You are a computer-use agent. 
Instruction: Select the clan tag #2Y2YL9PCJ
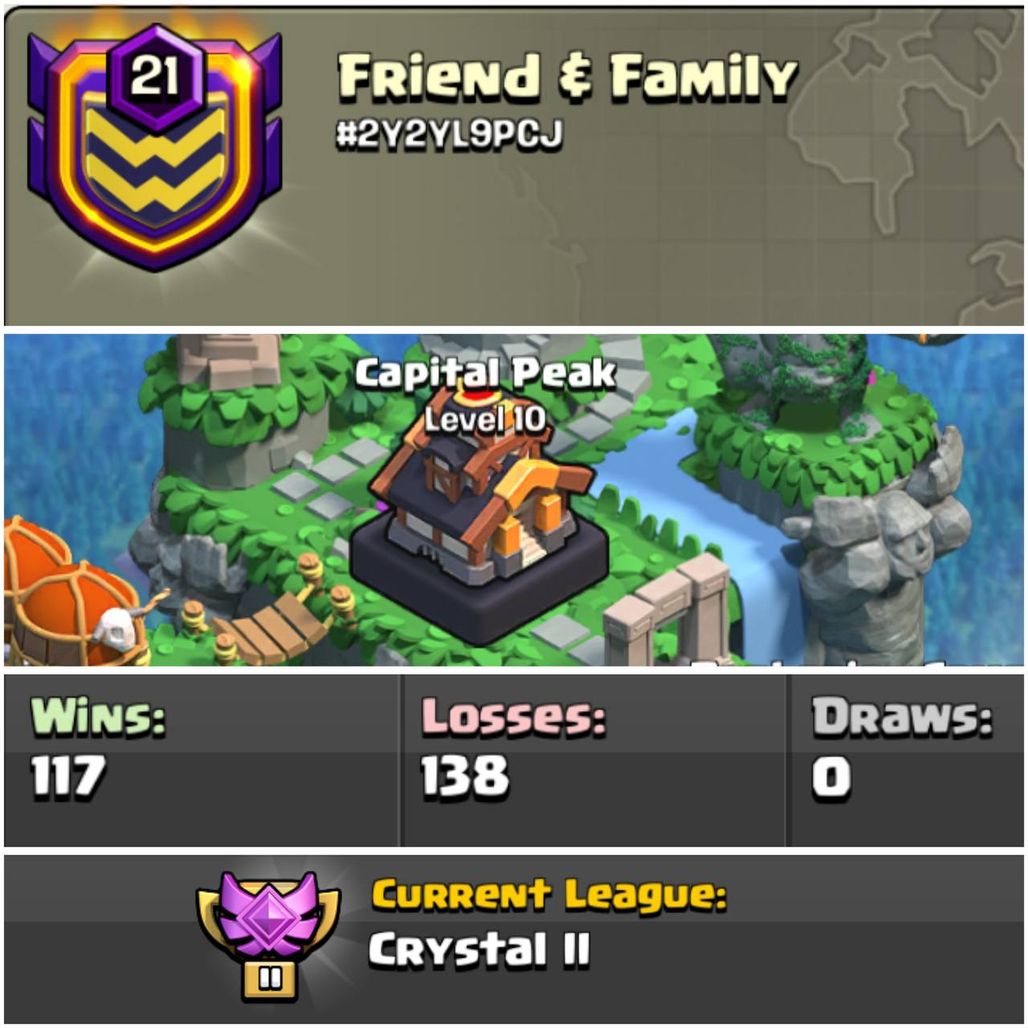click(x=448, y=134)
